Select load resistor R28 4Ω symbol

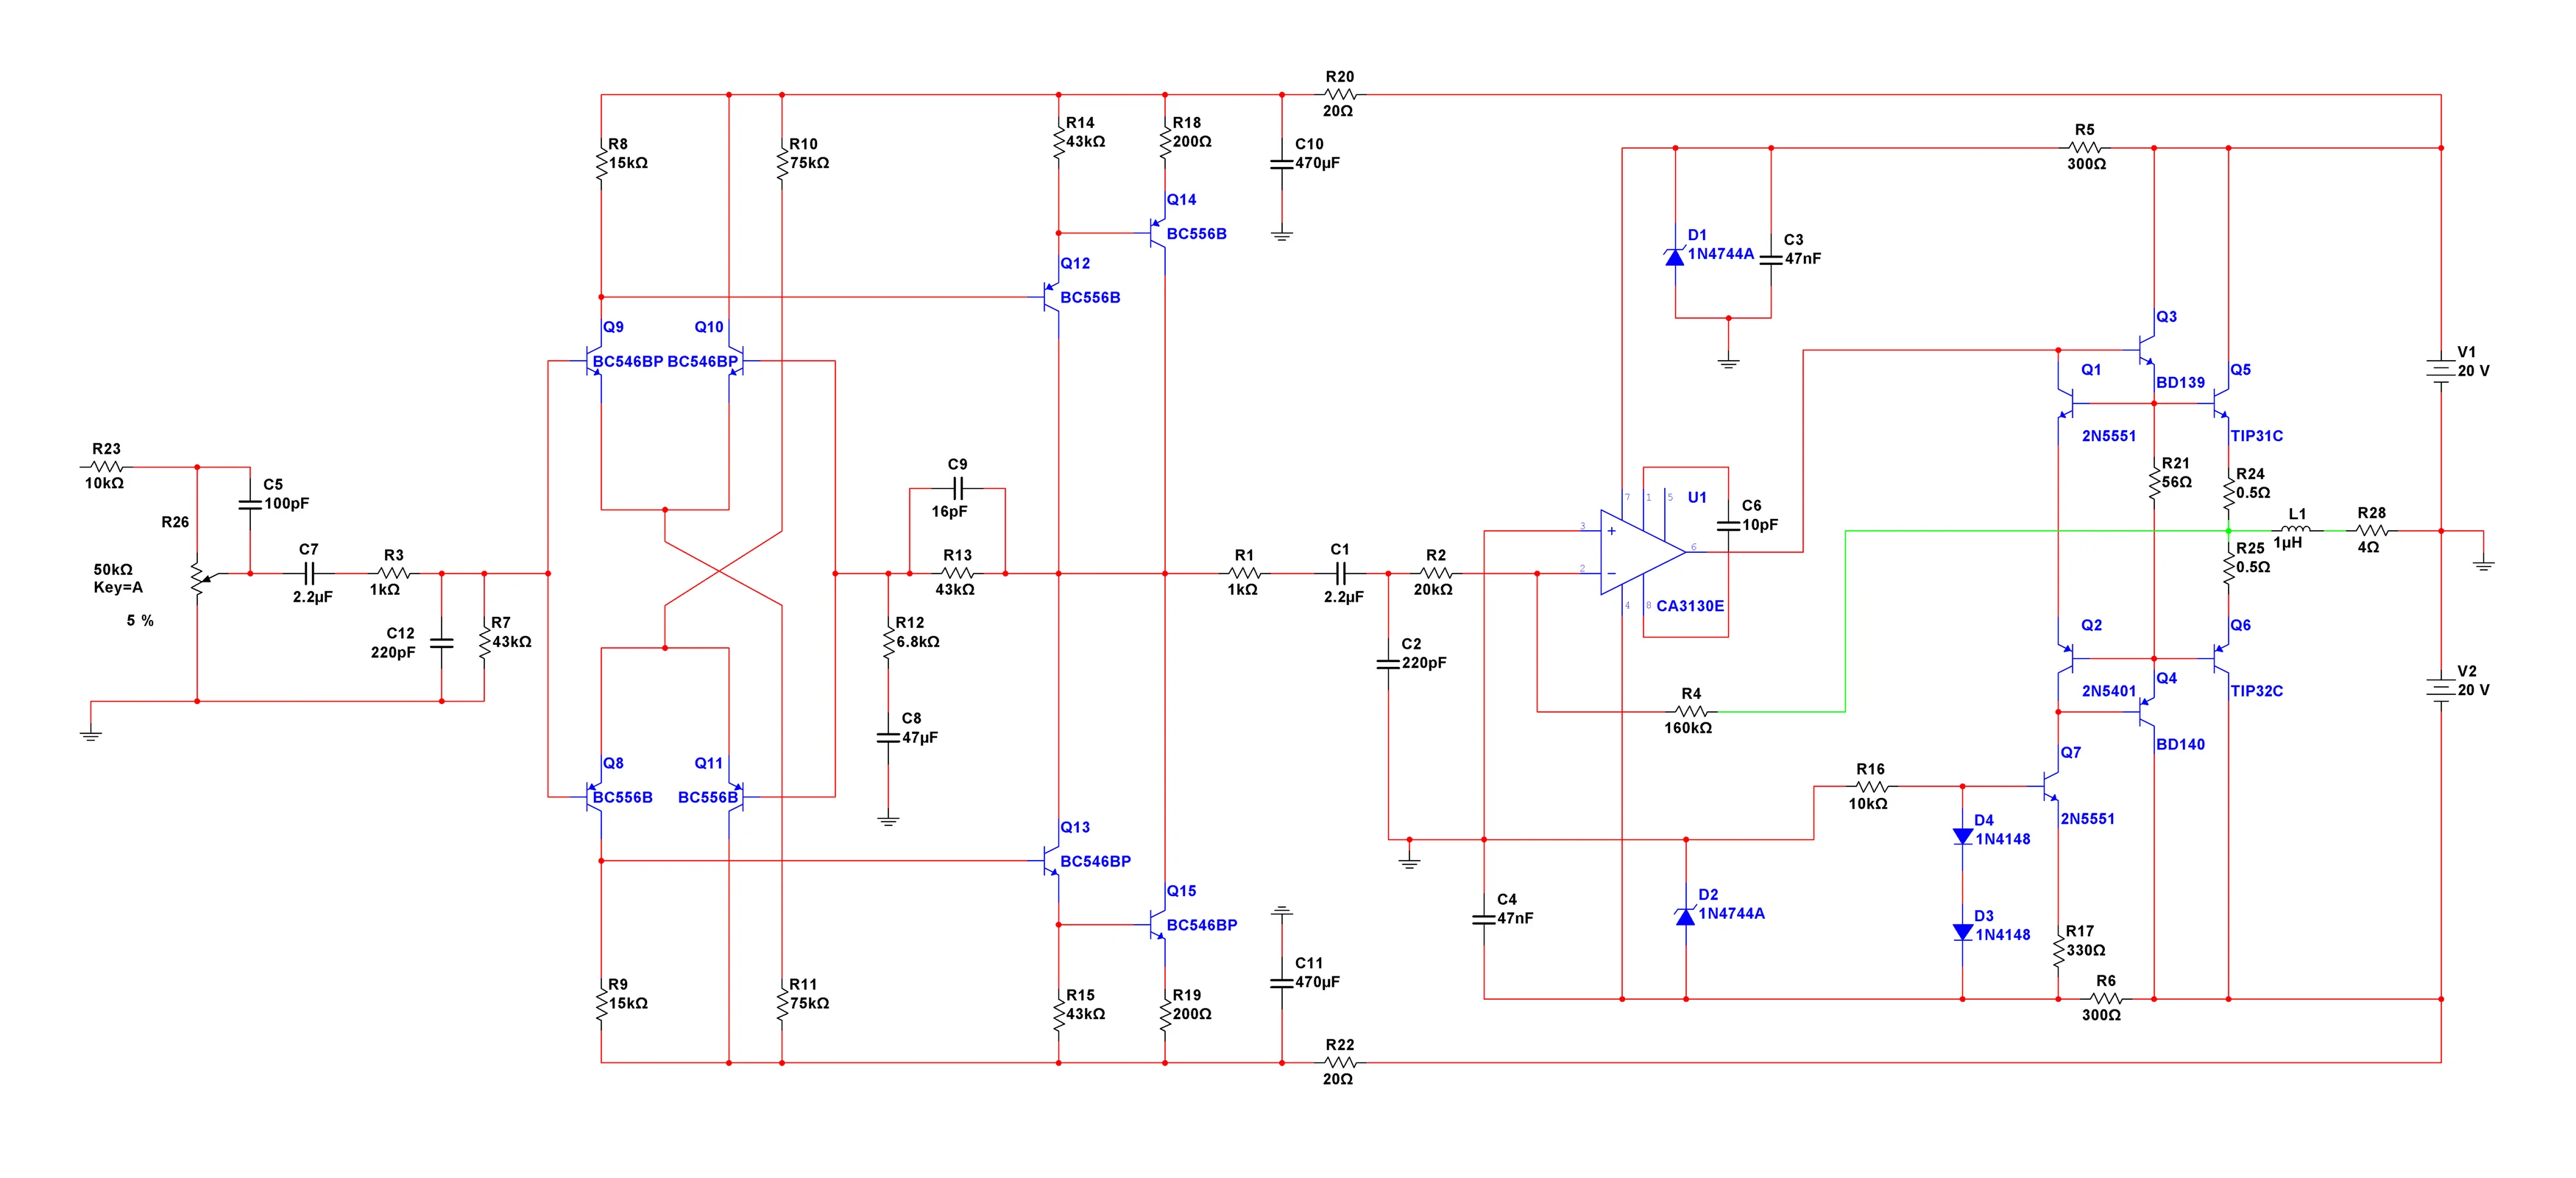2371,531
